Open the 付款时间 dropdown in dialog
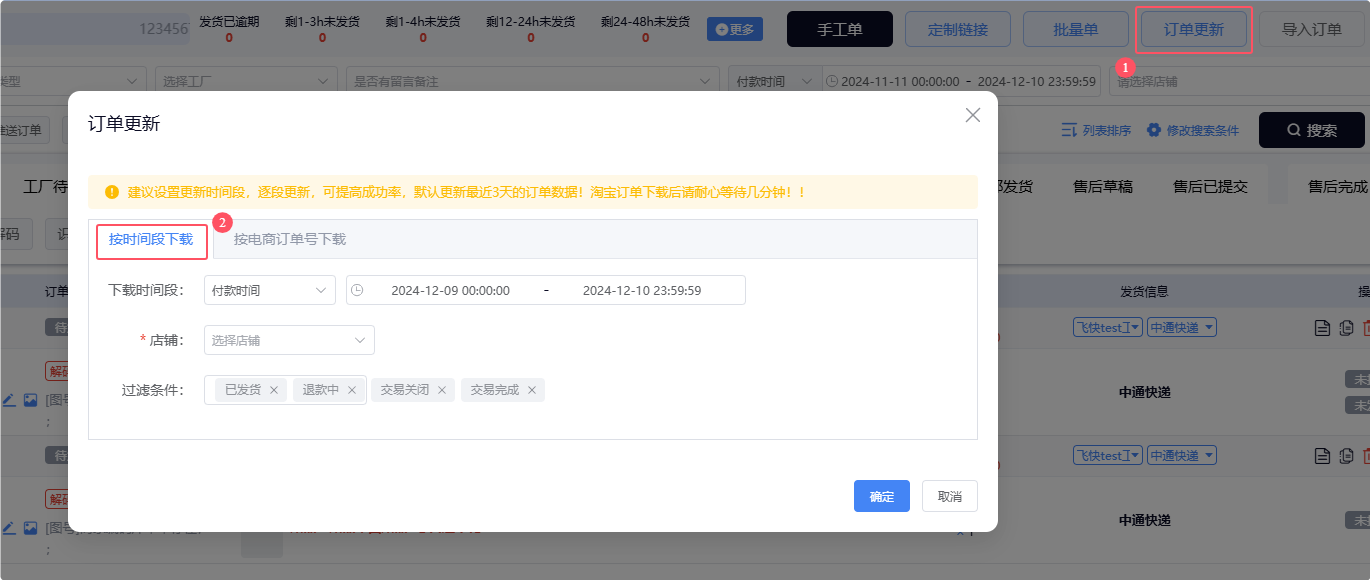The image size is (1370, 580). 269,291
